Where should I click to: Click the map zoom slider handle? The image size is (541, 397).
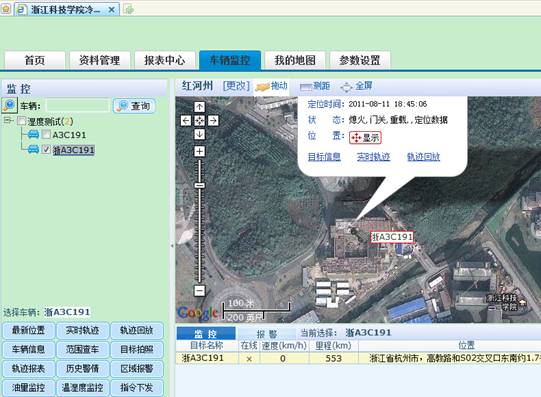tap(199, 186)
